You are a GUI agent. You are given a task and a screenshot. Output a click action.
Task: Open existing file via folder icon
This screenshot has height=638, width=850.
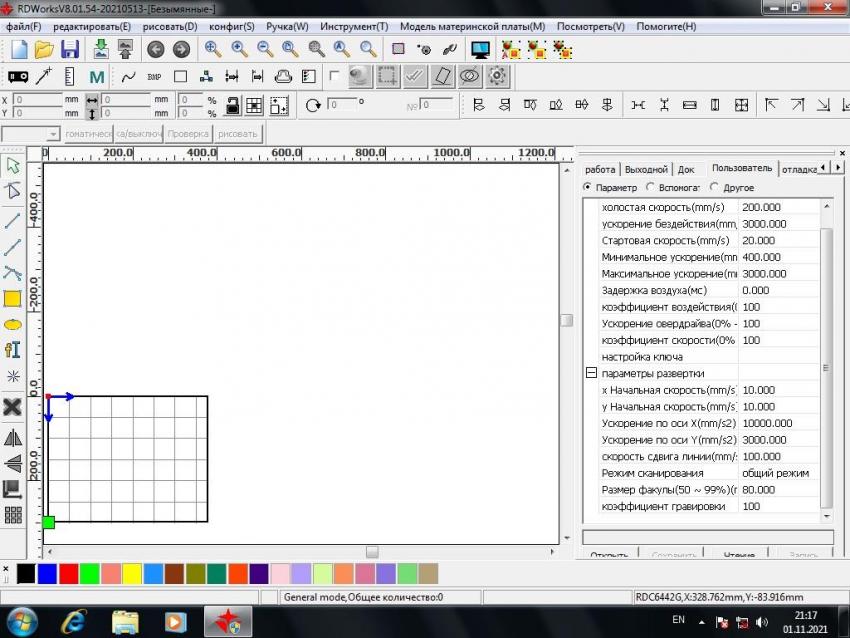44,49
